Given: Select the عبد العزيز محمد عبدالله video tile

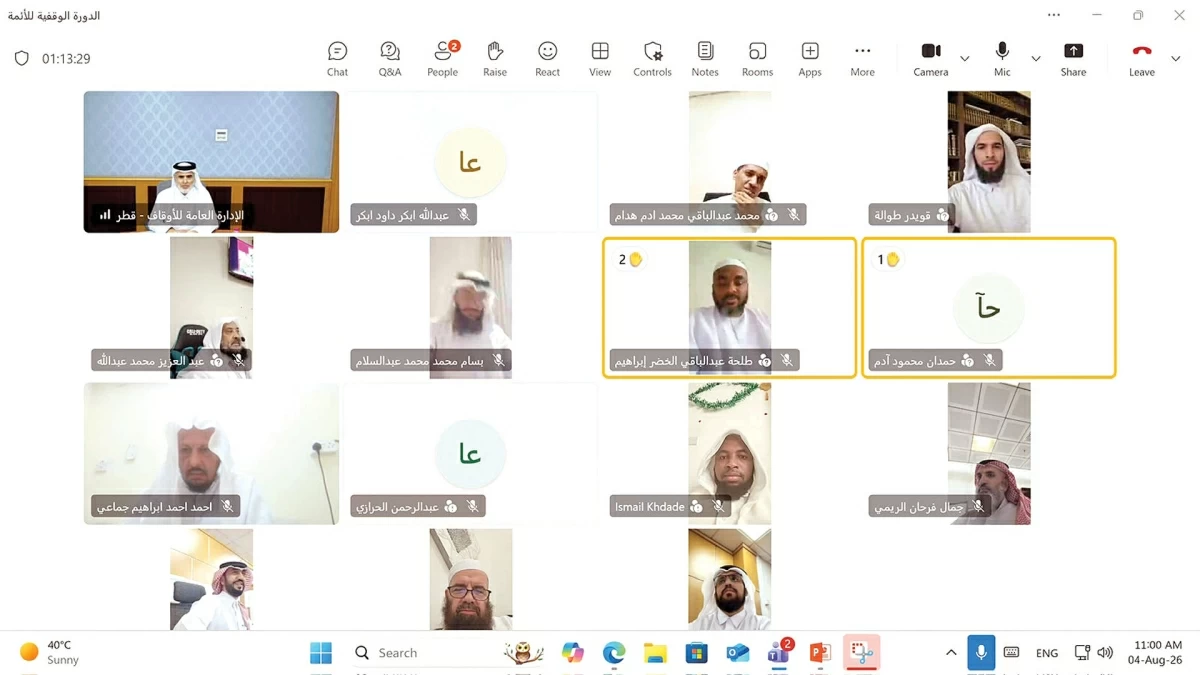Looking at the screenshot, I should point(211,308).
